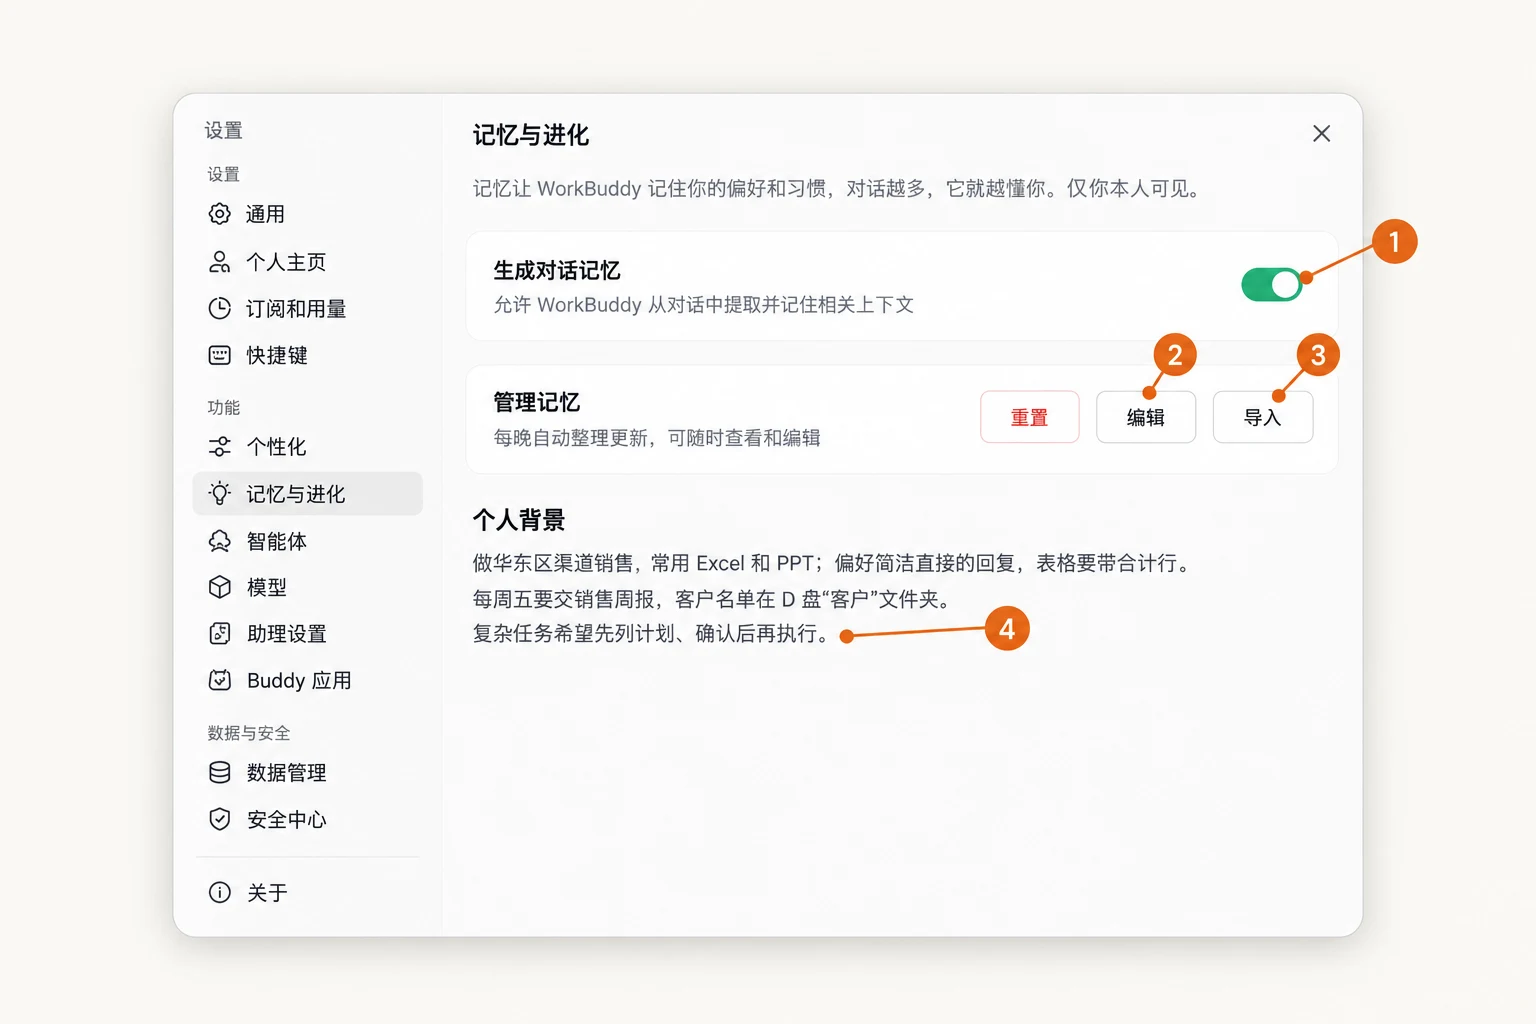1536x1024 pixels.
Task: Toggle the 生成对话记忆 switch off
Action: 1271,285
